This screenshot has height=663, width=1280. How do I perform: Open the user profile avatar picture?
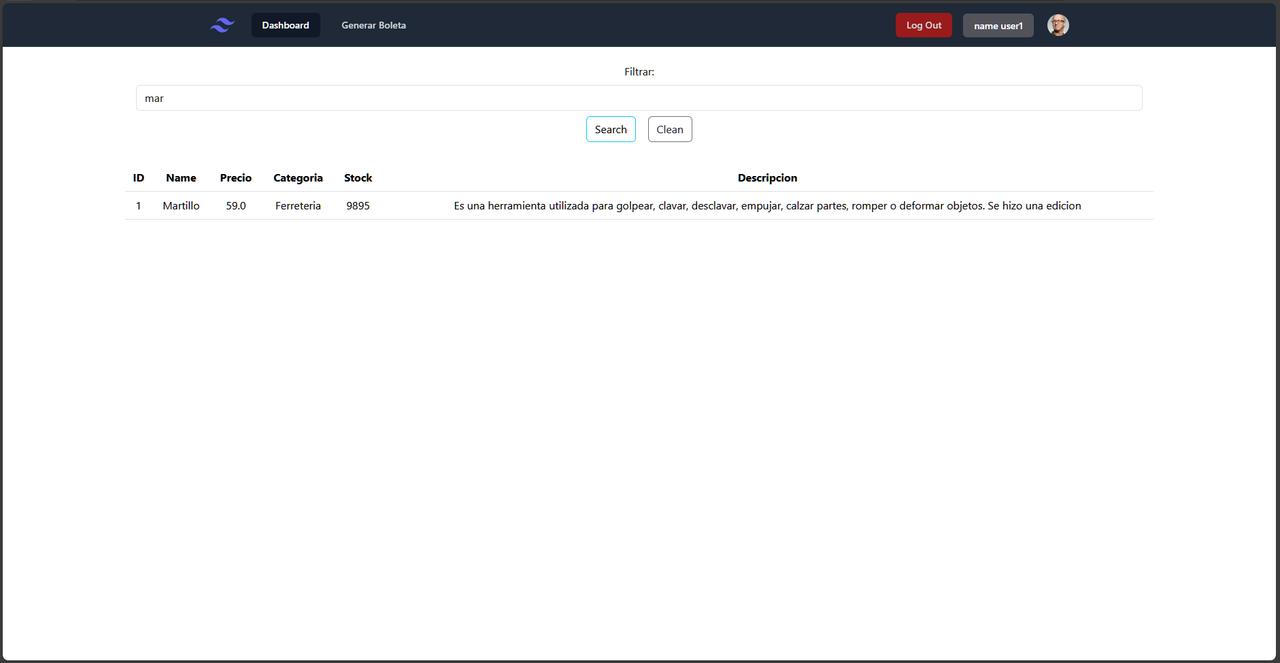1057,24
